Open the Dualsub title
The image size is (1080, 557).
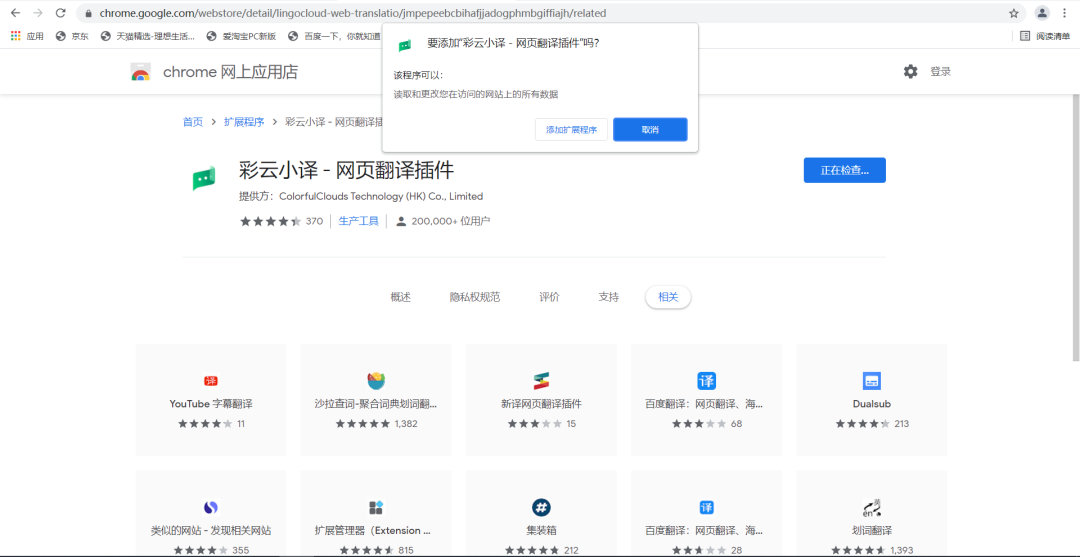pos(872,403)
